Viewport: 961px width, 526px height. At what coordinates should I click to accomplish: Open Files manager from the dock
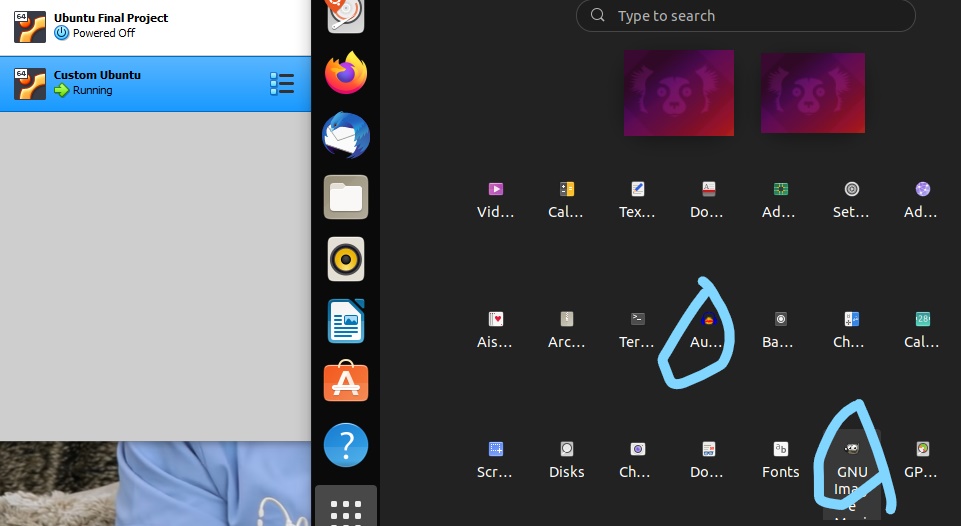(346, 197)
